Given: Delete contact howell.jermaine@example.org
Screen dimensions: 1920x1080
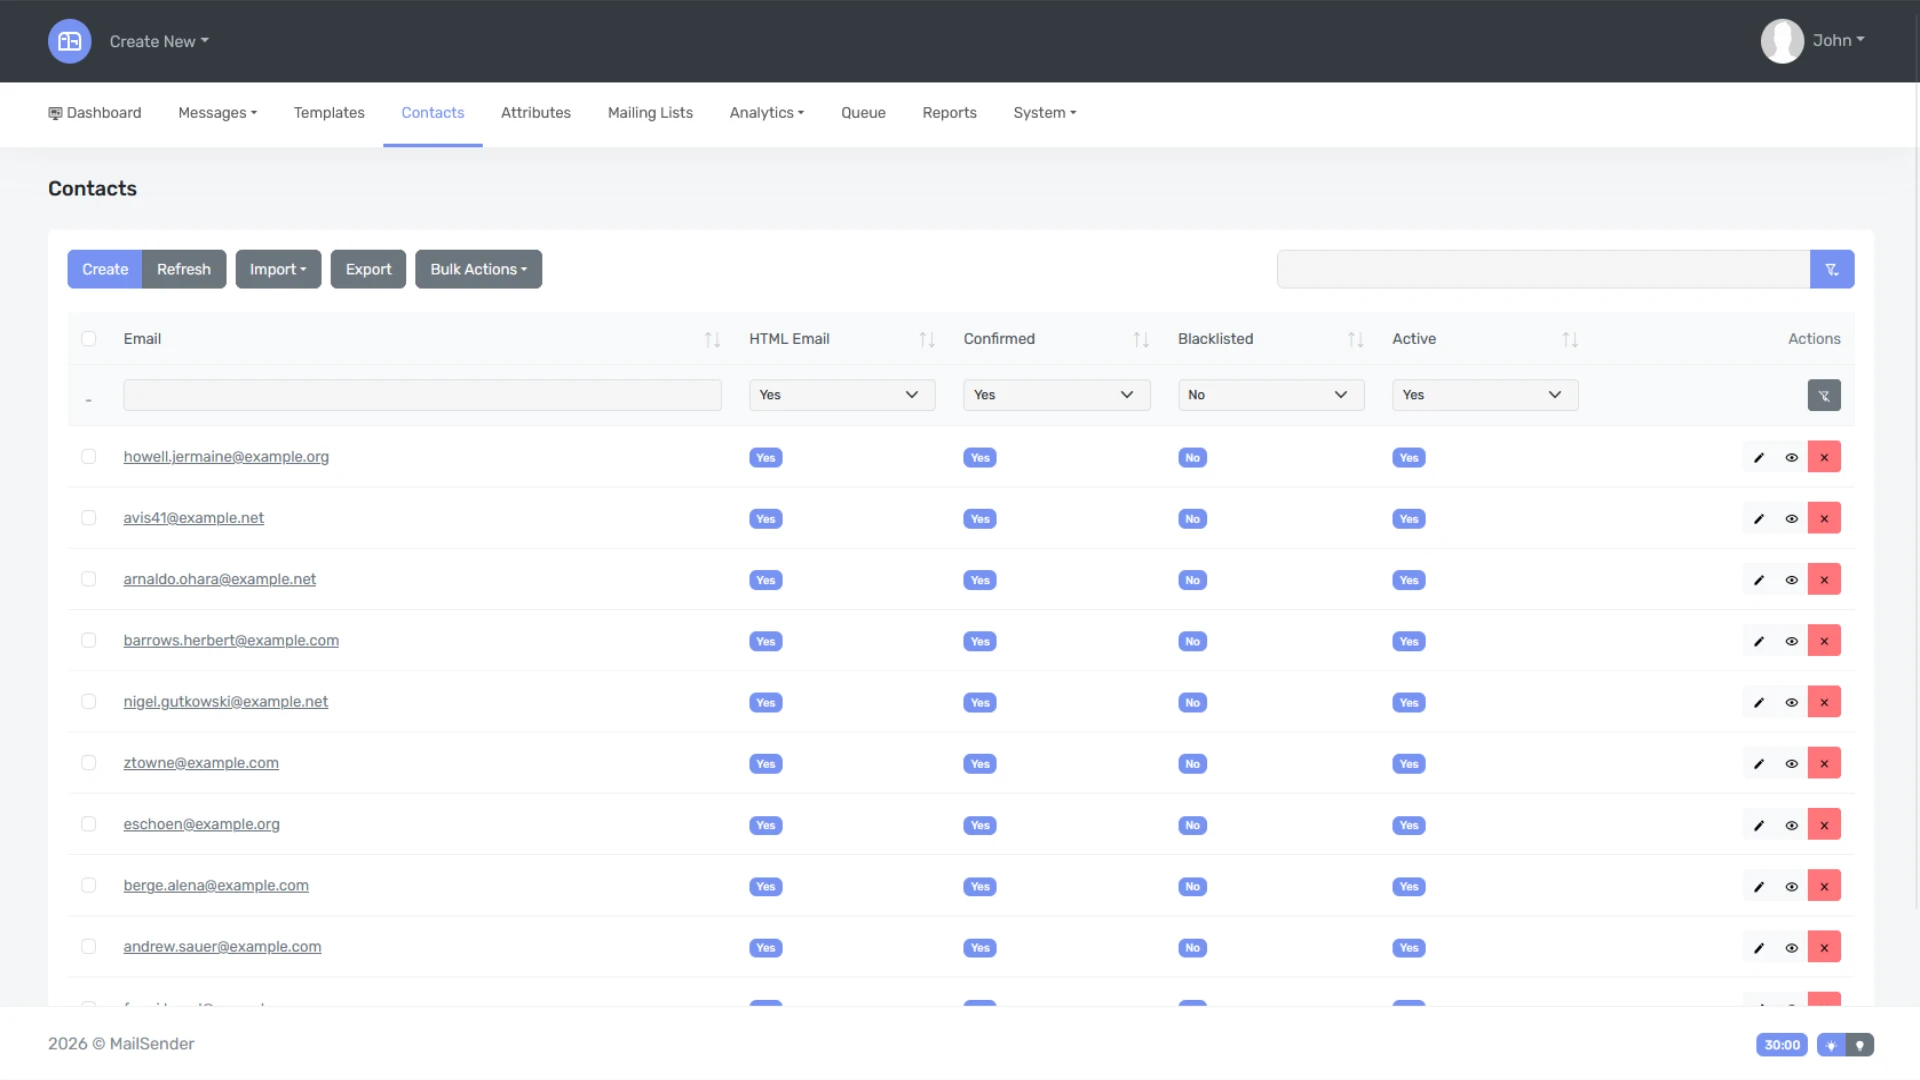Looking at the screenshot, I should [x=1823, y=457].
